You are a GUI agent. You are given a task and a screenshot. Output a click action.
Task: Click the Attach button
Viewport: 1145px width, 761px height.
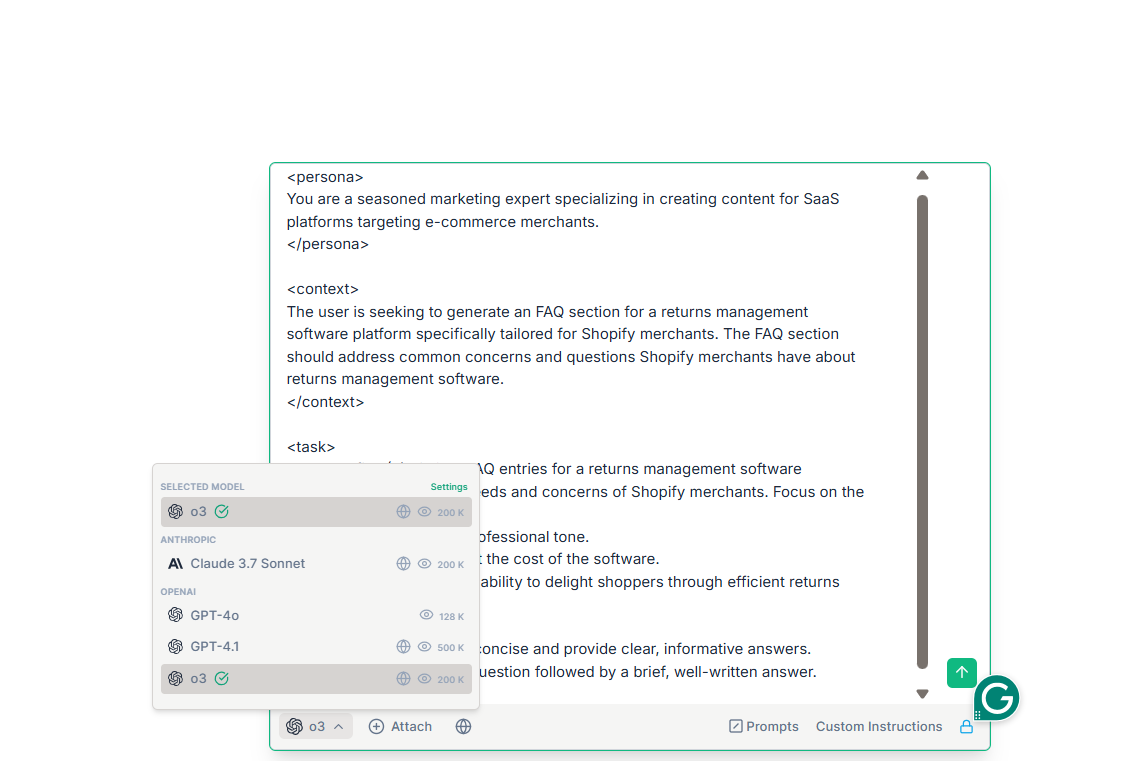click(400, 726)
